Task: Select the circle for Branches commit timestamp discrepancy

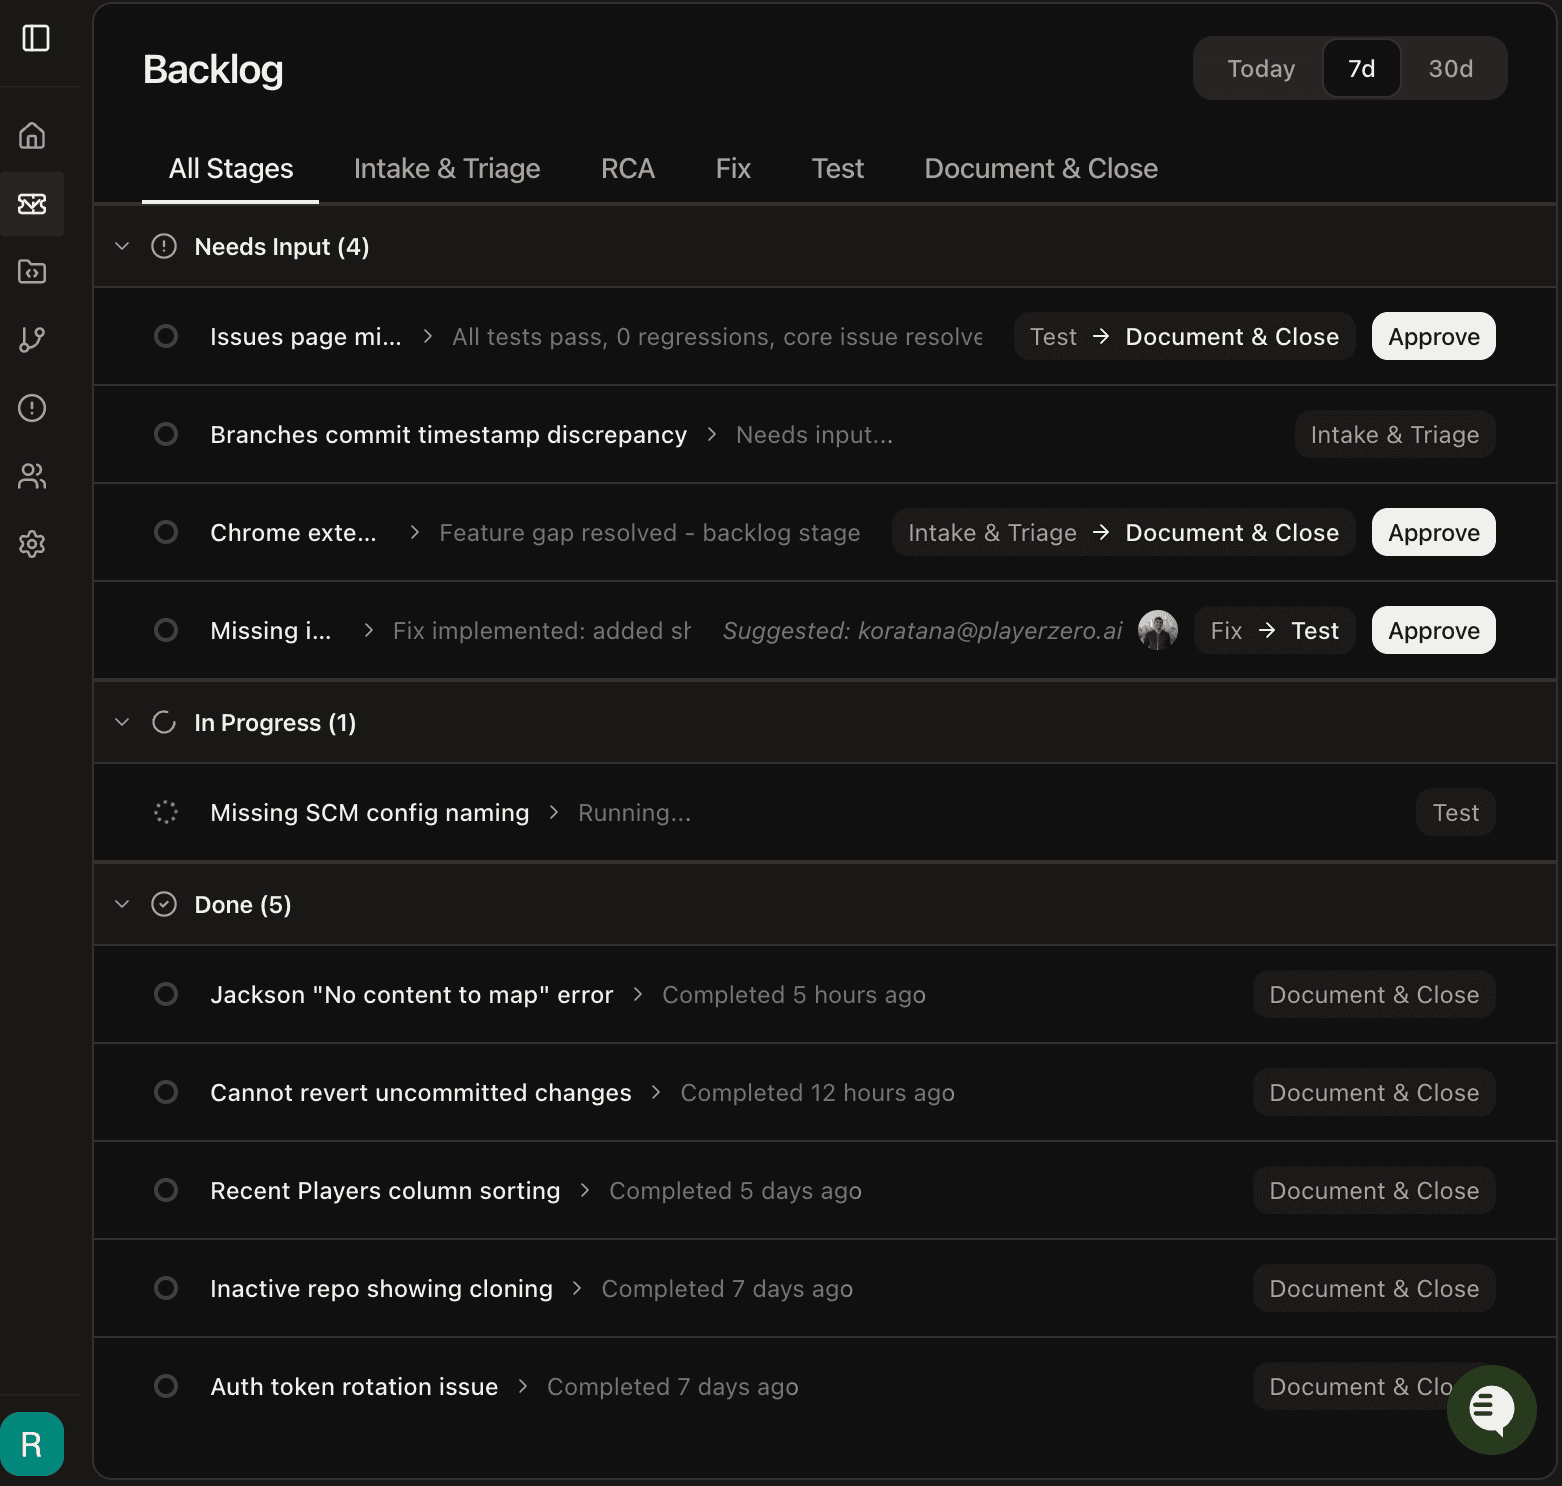Action: 166,434
